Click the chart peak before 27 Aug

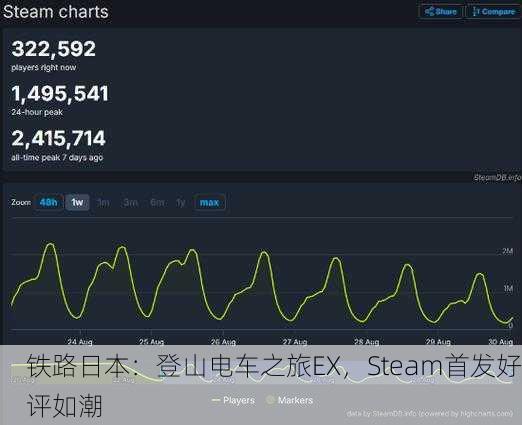click(264, 252)
